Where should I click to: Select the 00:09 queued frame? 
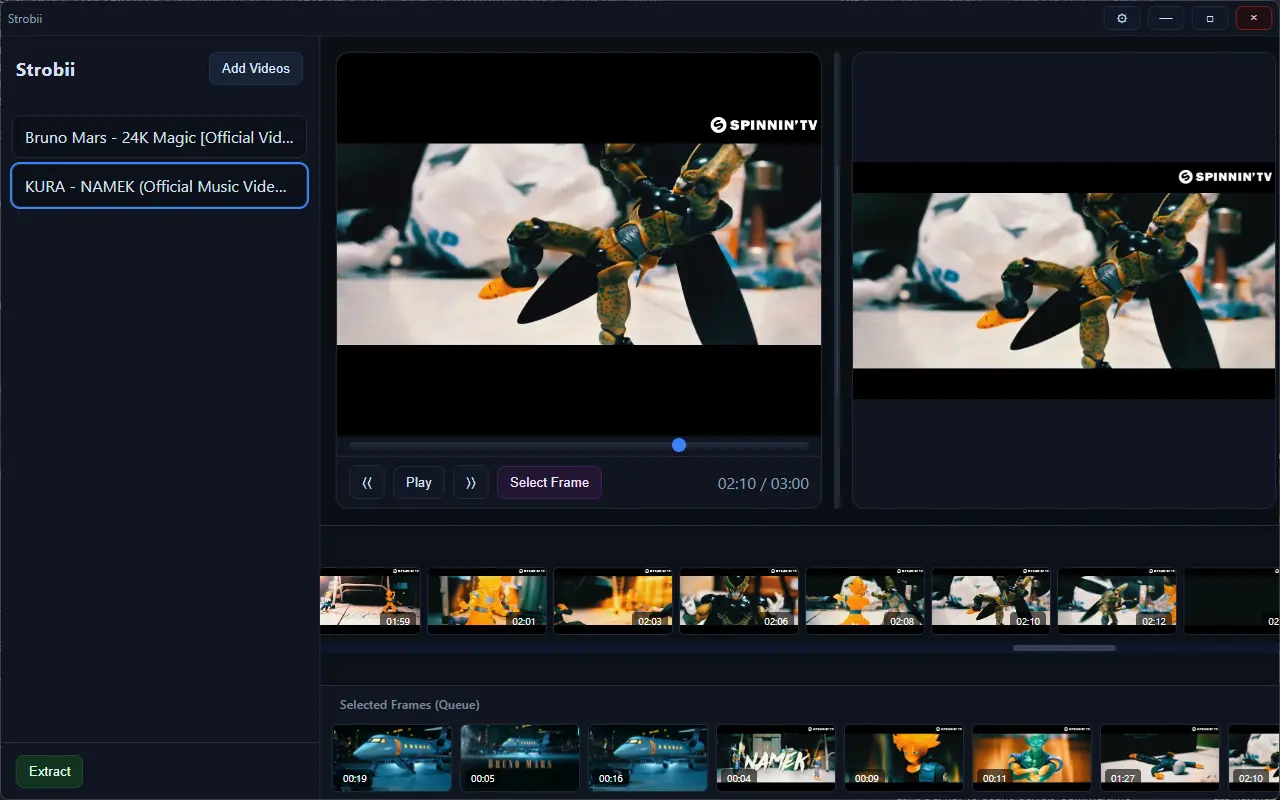click(x=904, y=758)
